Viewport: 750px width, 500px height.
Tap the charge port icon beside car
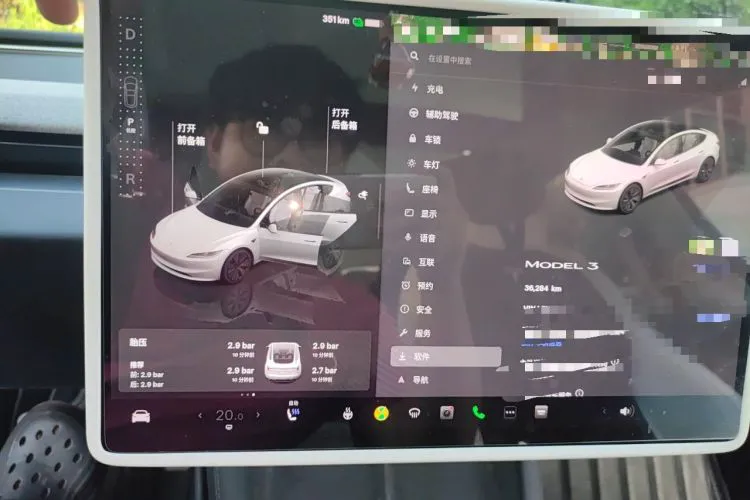pos(364,195)
